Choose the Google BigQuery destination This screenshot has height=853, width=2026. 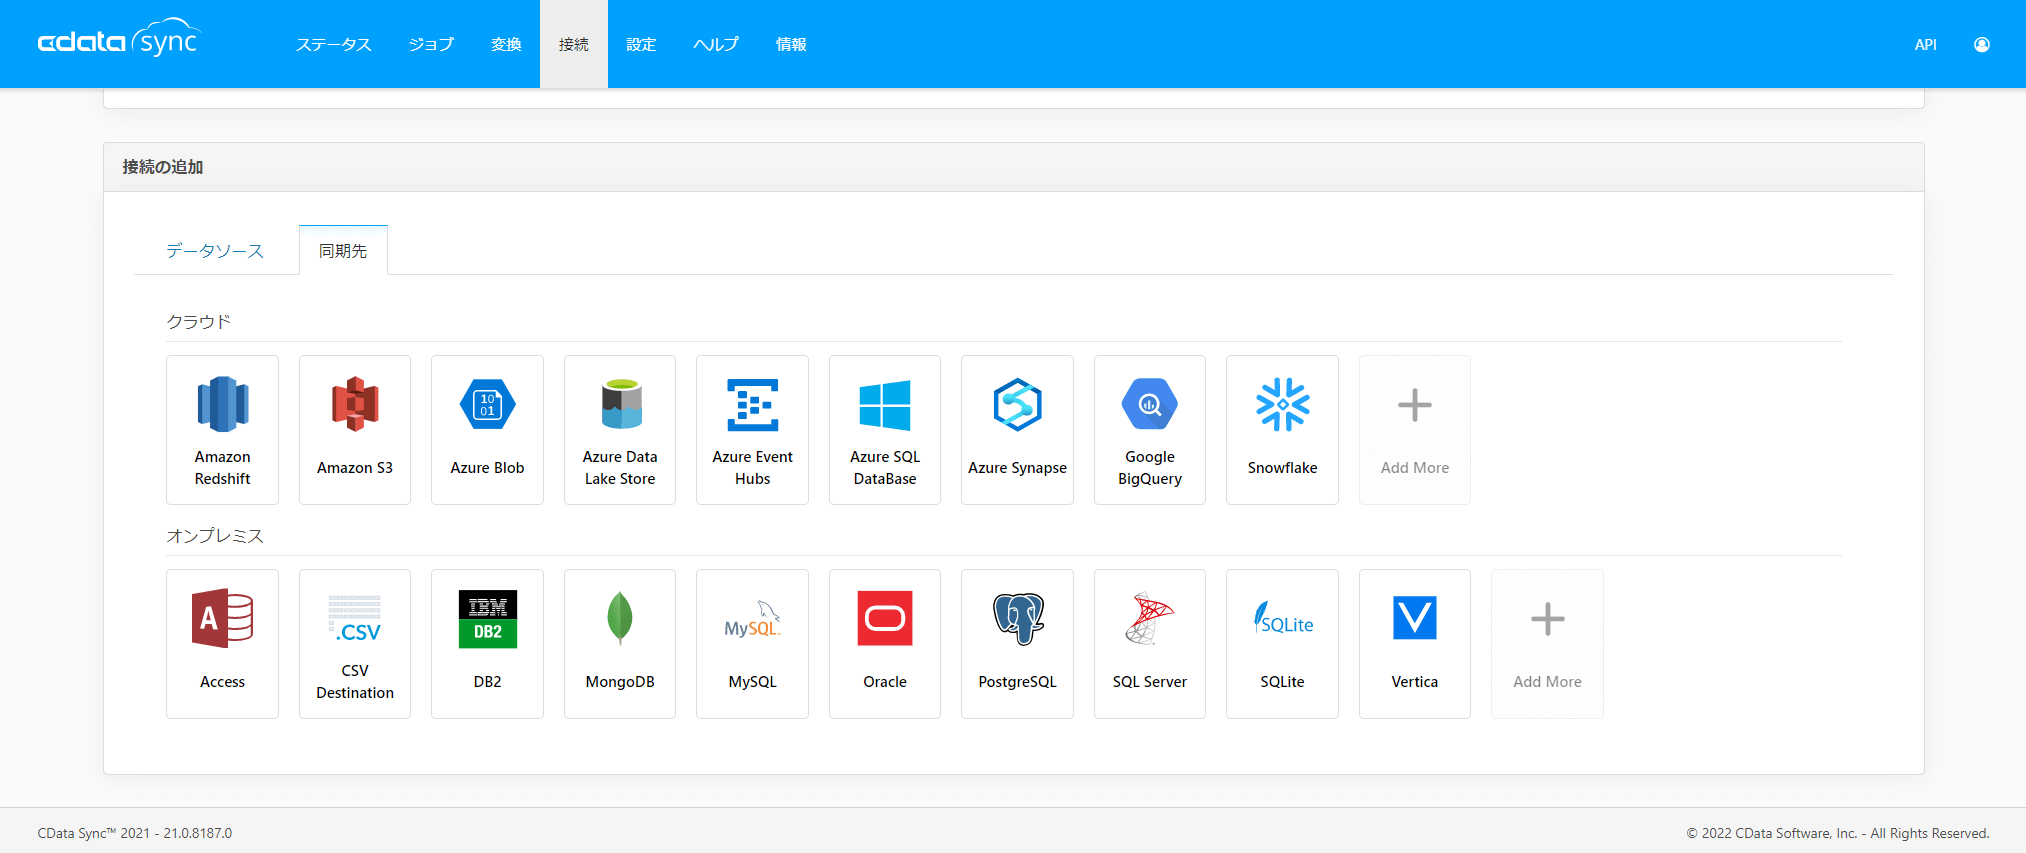(1150, 430)
